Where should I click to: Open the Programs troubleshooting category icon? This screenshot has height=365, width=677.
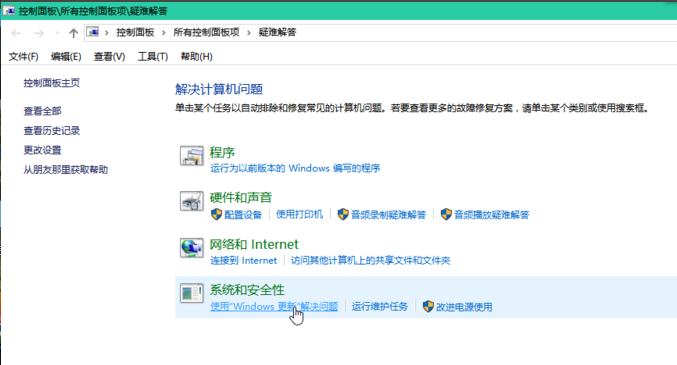point(192,156)
